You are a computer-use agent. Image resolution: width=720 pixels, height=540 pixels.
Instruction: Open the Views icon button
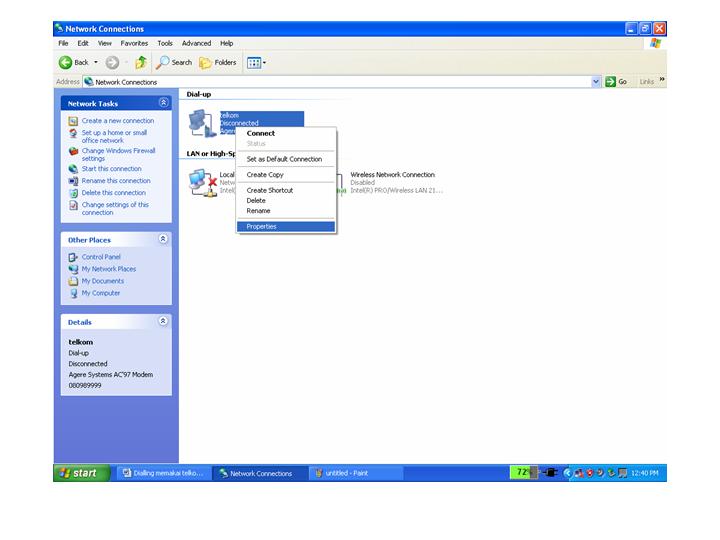click(x=253, y=62)
